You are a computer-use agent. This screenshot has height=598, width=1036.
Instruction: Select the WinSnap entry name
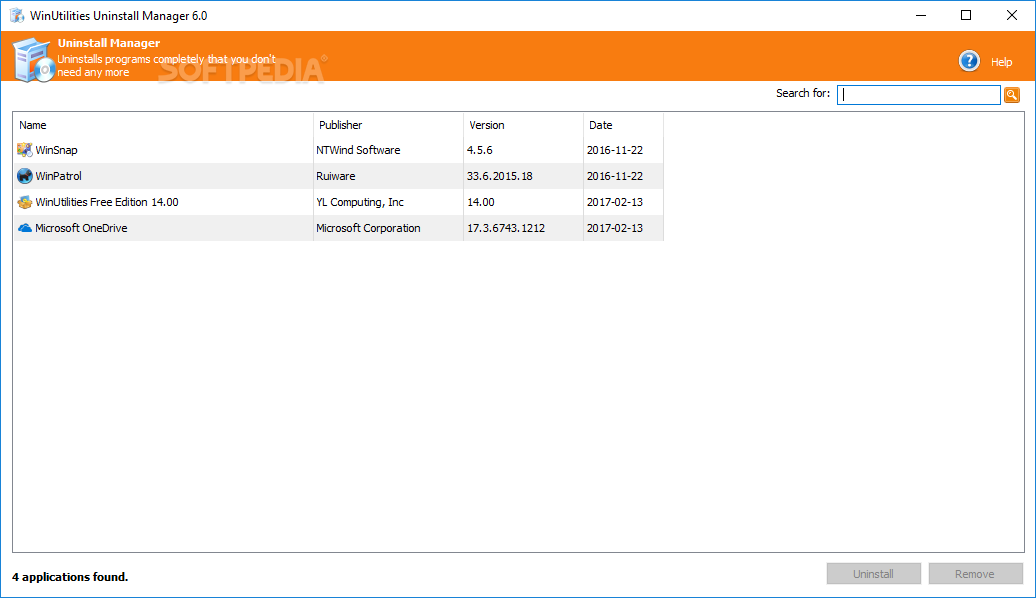[x=56, y=150]
